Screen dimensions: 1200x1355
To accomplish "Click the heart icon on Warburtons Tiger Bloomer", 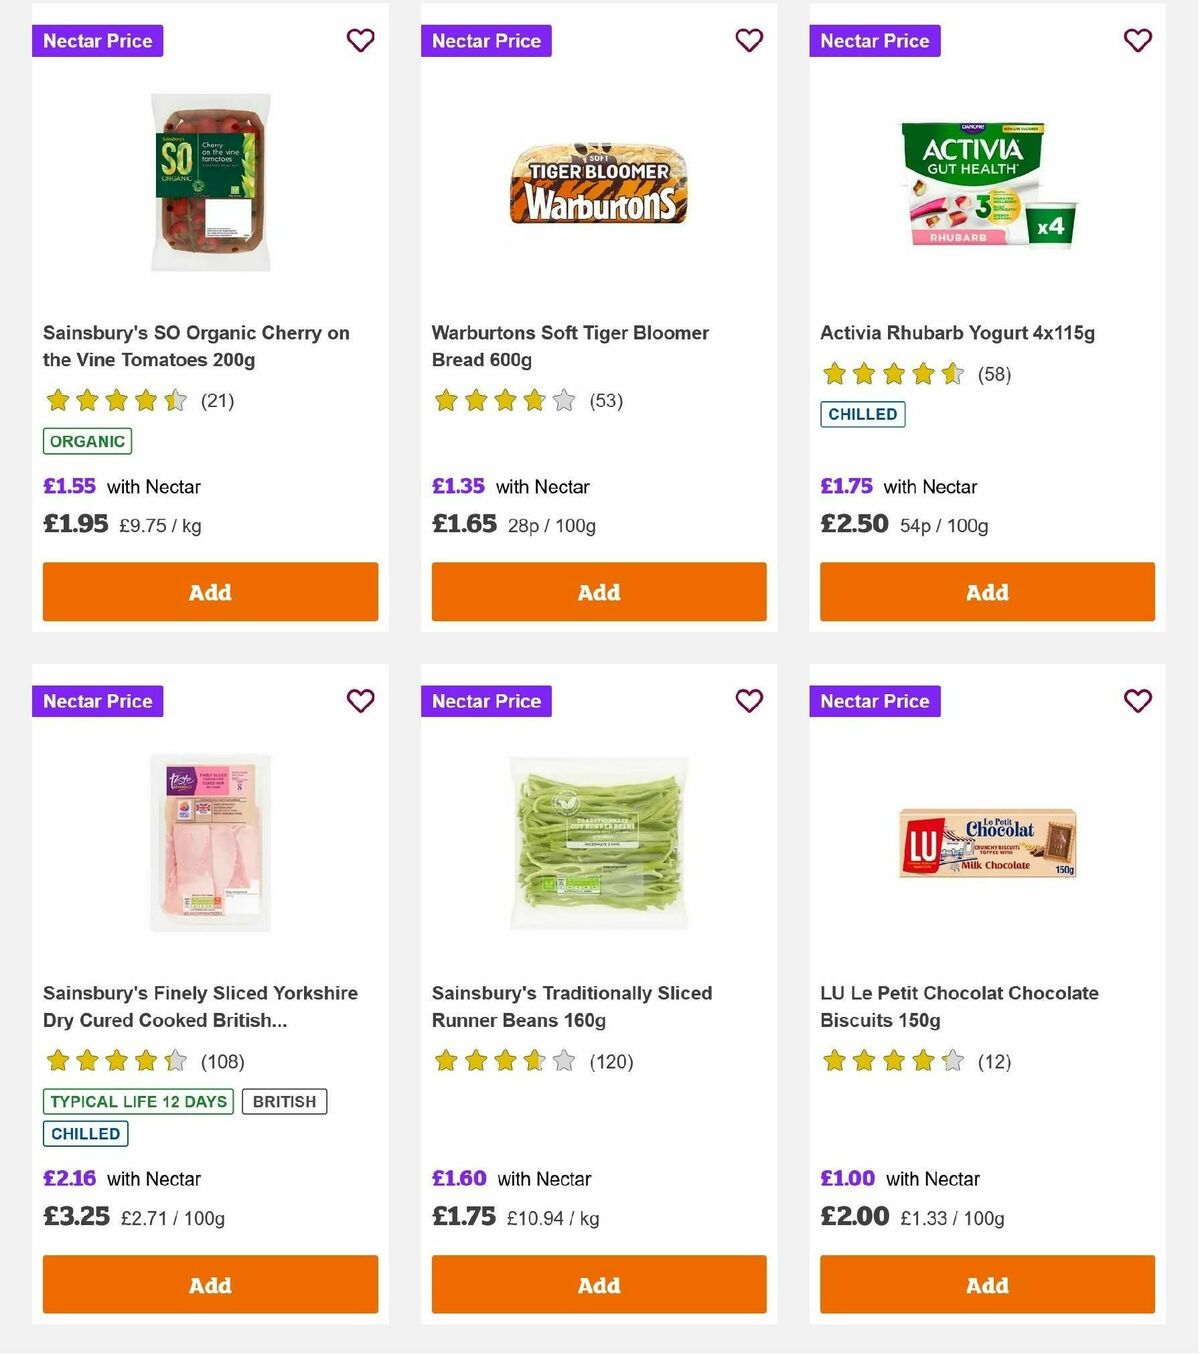I will click(x=748, y=41).
